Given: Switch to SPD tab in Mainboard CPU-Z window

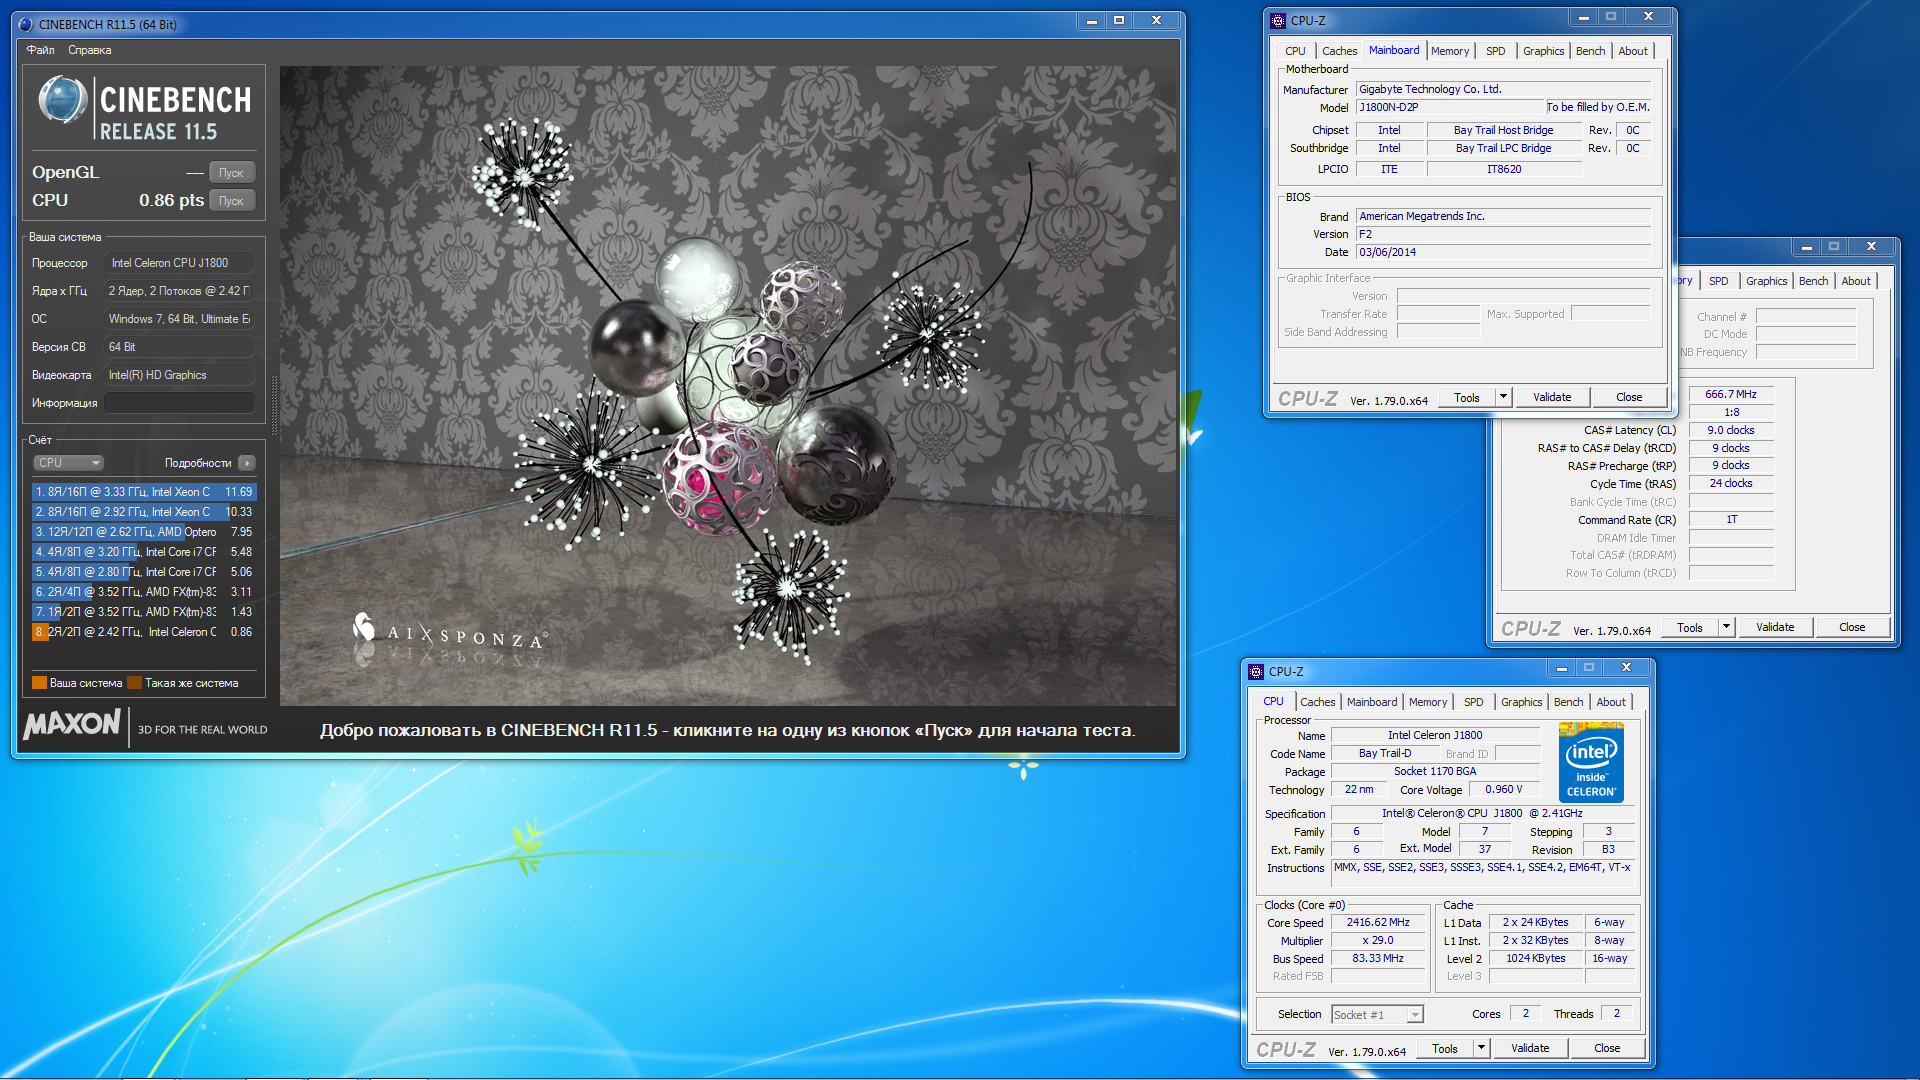Looking at the screenshot, I should [x=1495, y=51].
